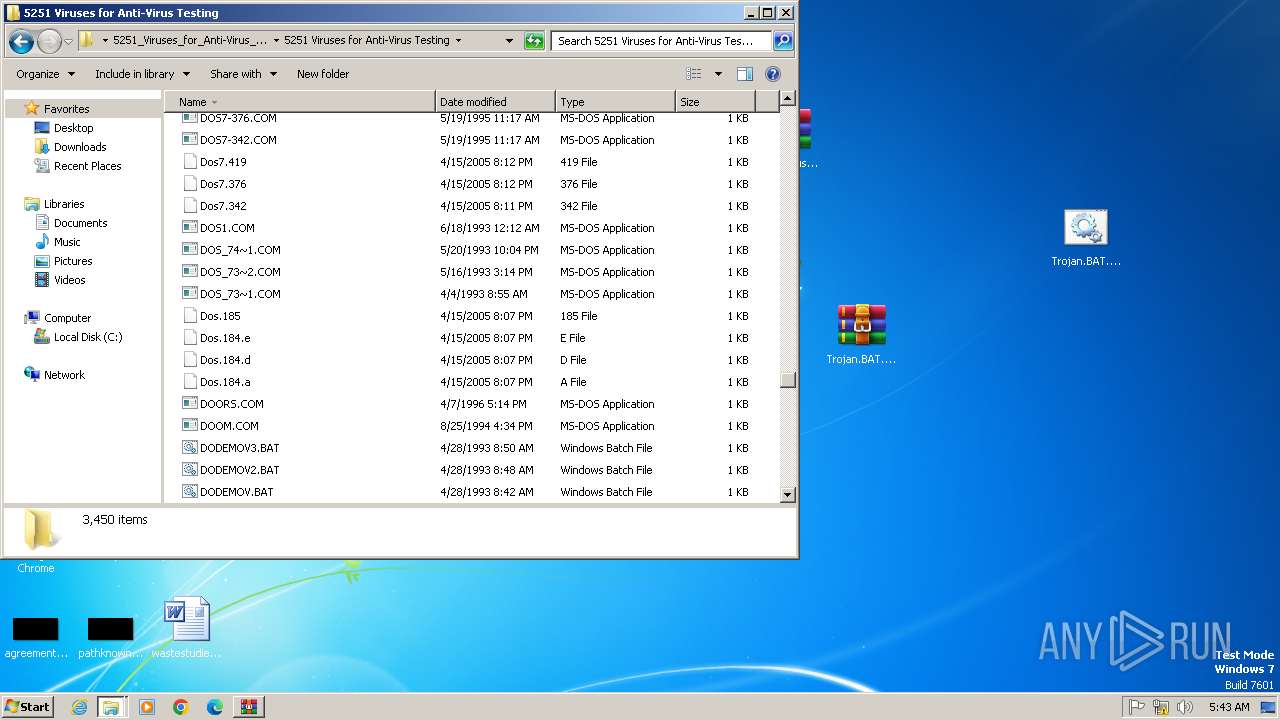This screenshot has width=1280, height=720.
Task: Select file Dos.184.e
Action: coord(225,338)
